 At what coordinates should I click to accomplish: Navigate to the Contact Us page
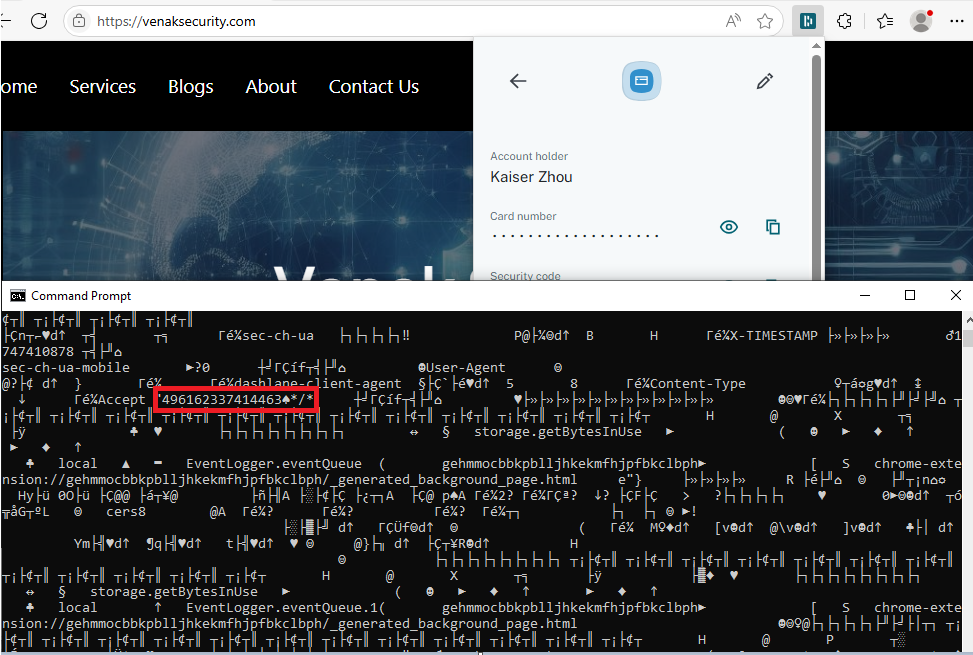point(373,87)
